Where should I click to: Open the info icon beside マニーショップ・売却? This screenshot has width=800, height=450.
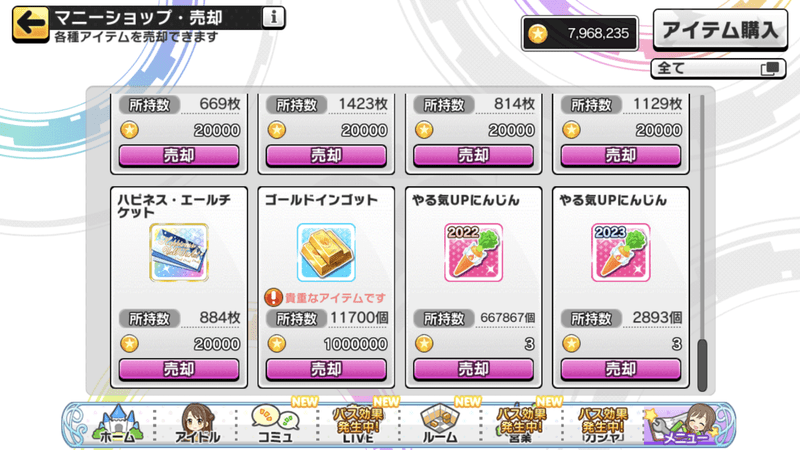pyautogui.click(x=273, y=18)
